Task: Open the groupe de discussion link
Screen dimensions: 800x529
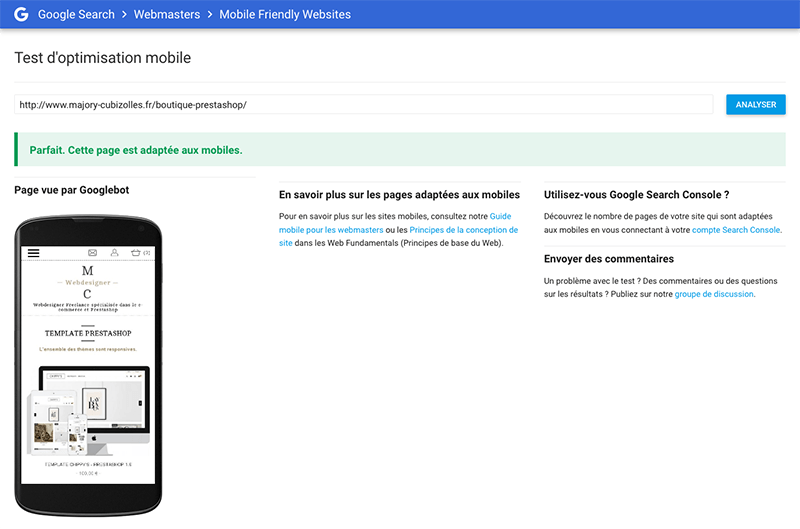Action: tap(713, 294)
